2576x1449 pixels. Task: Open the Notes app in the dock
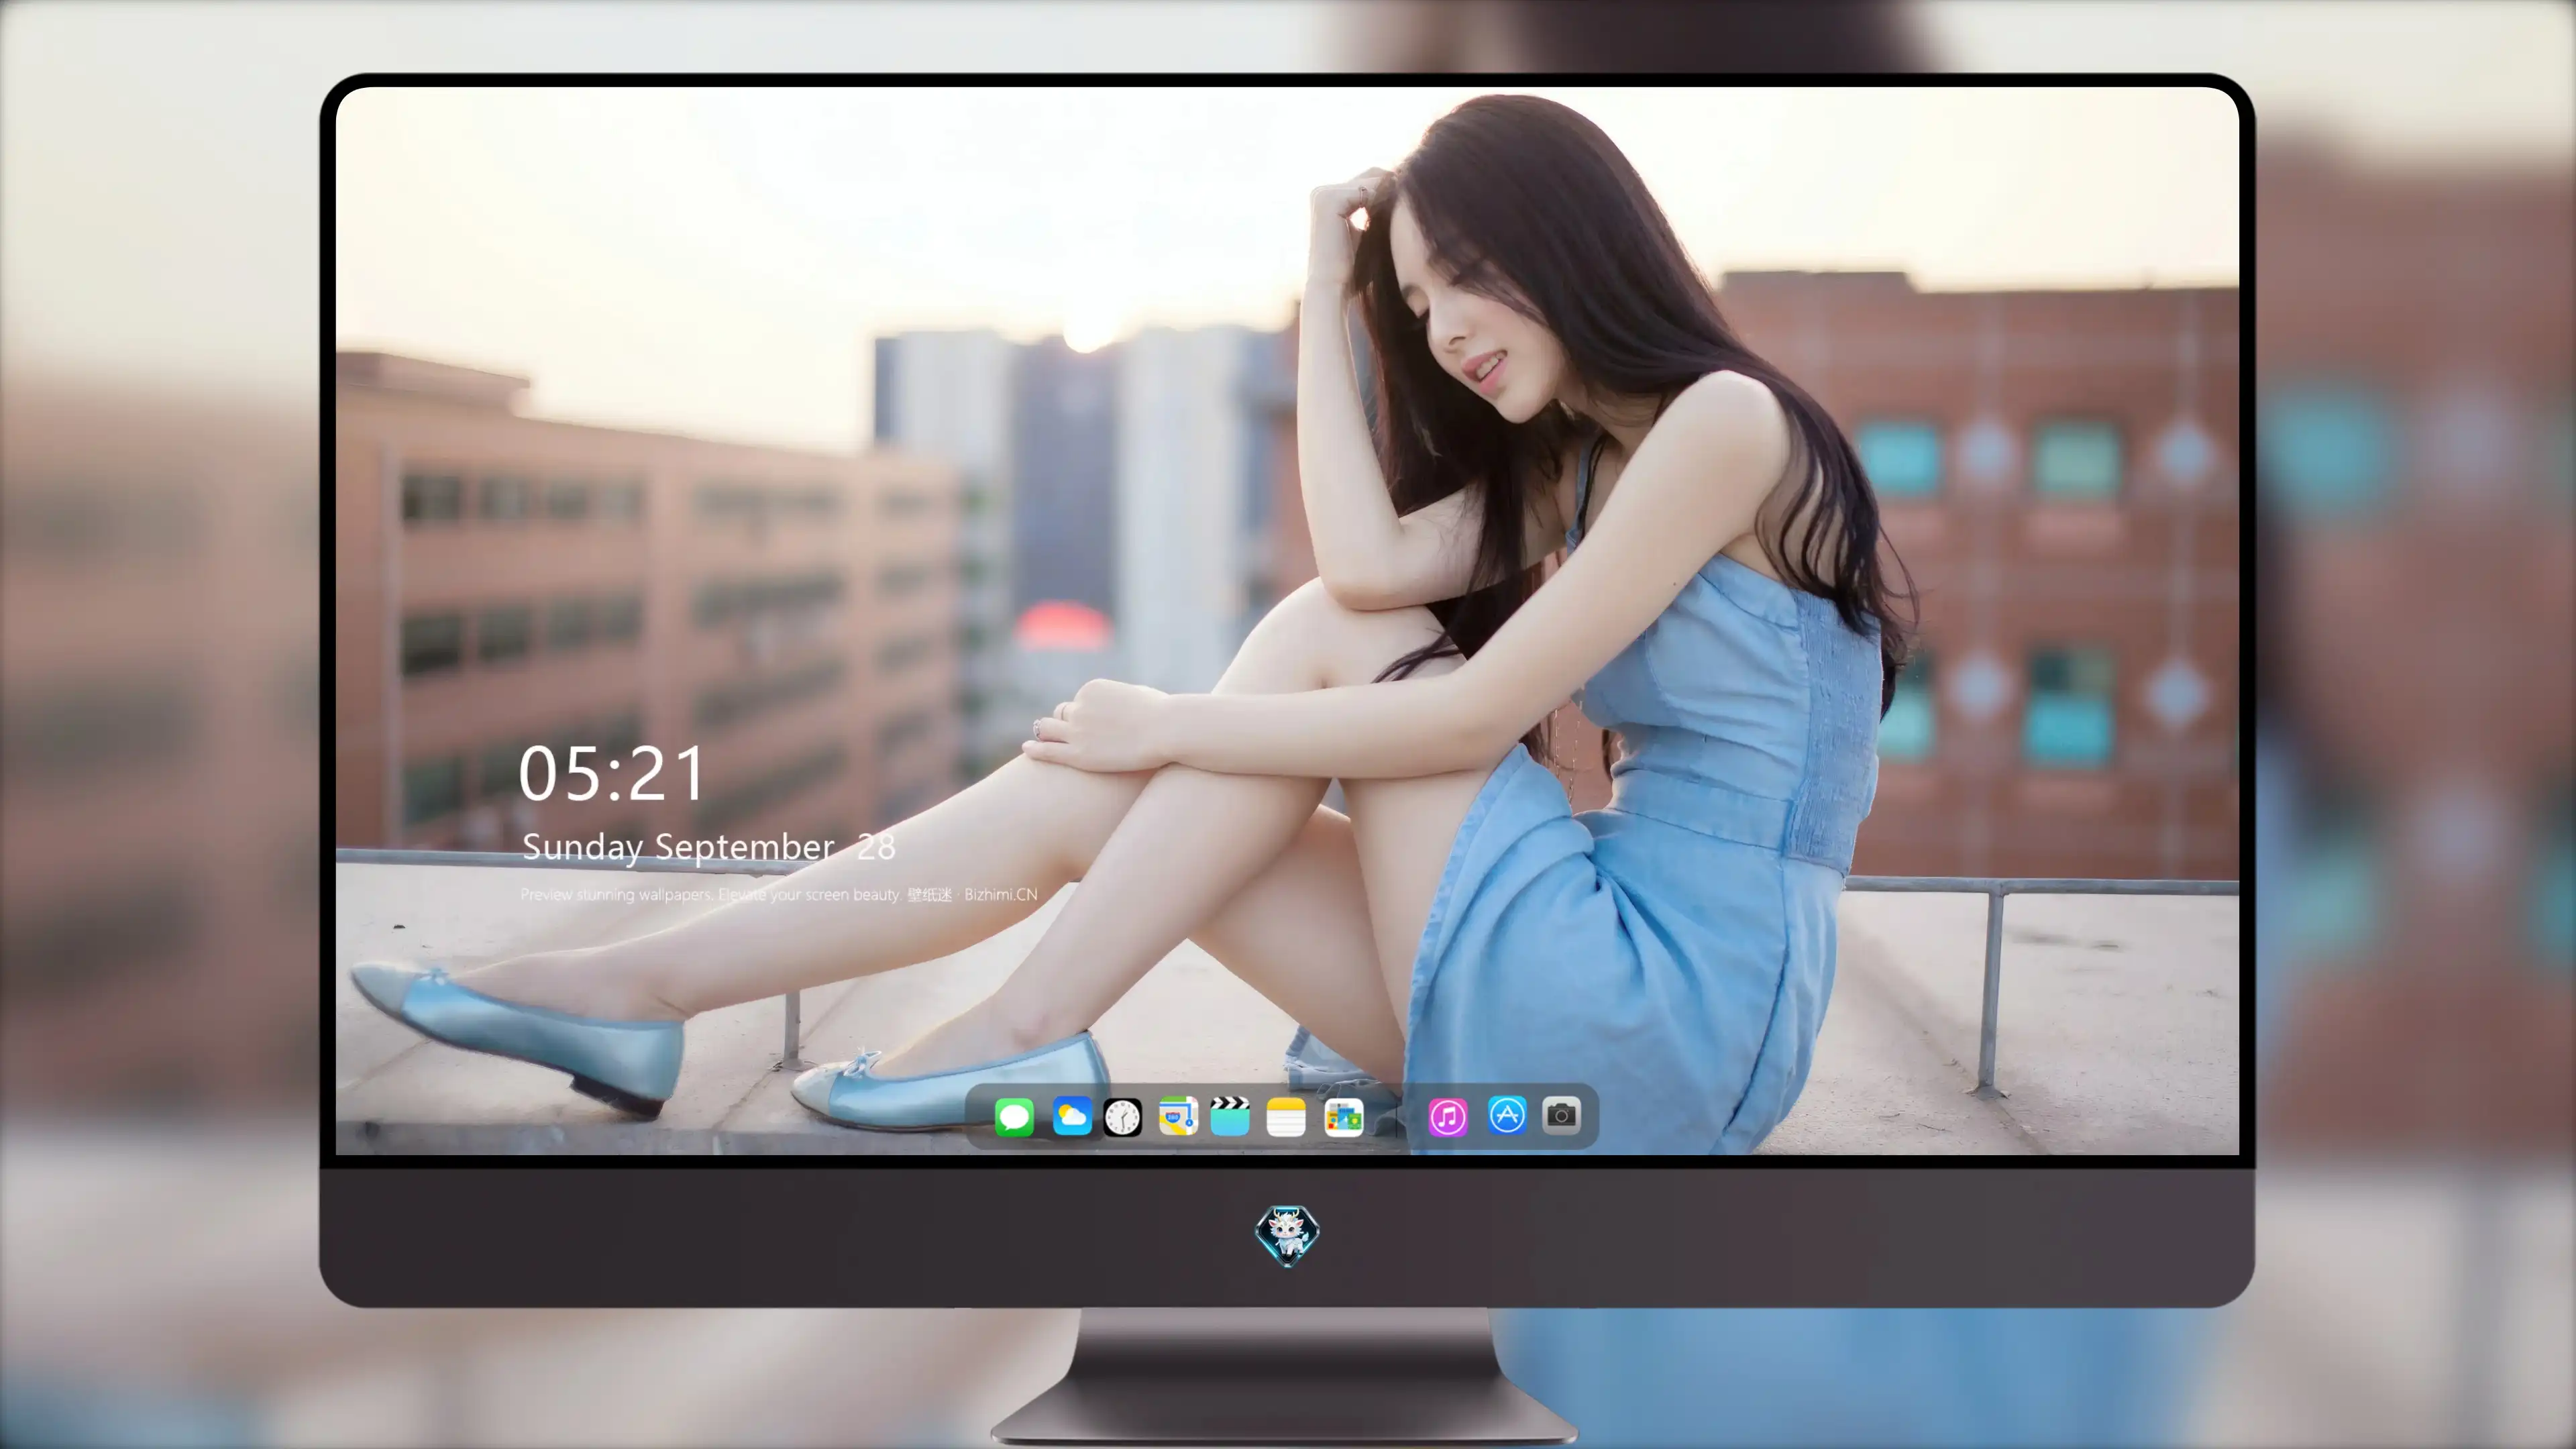(1286, 1116)
